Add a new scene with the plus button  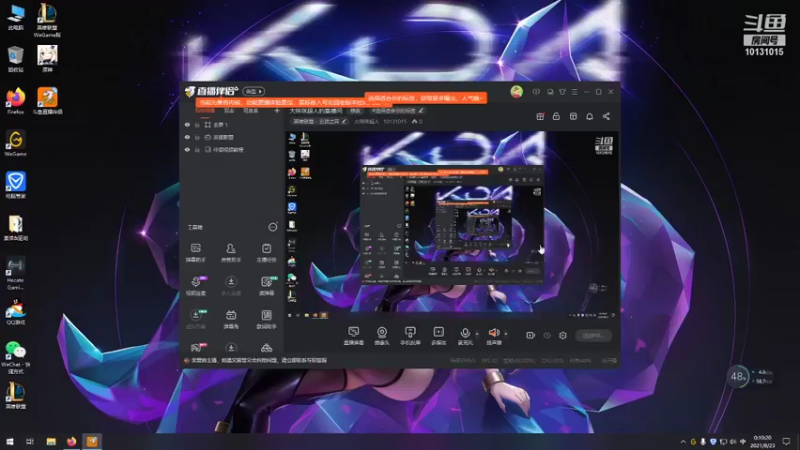[x=277, y=110]
